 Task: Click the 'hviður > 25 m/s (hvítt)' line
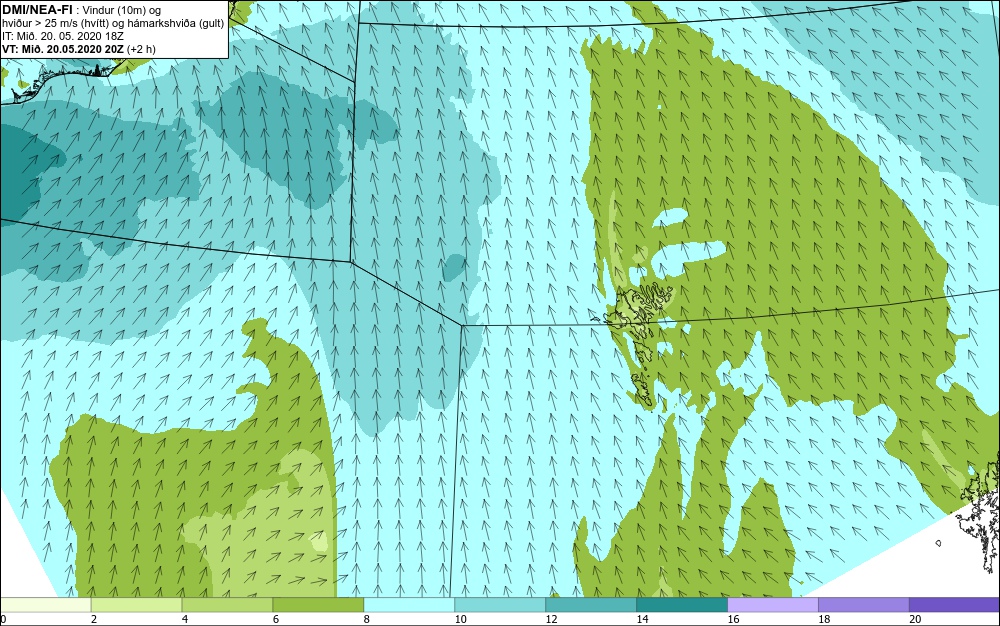[112, 23]
